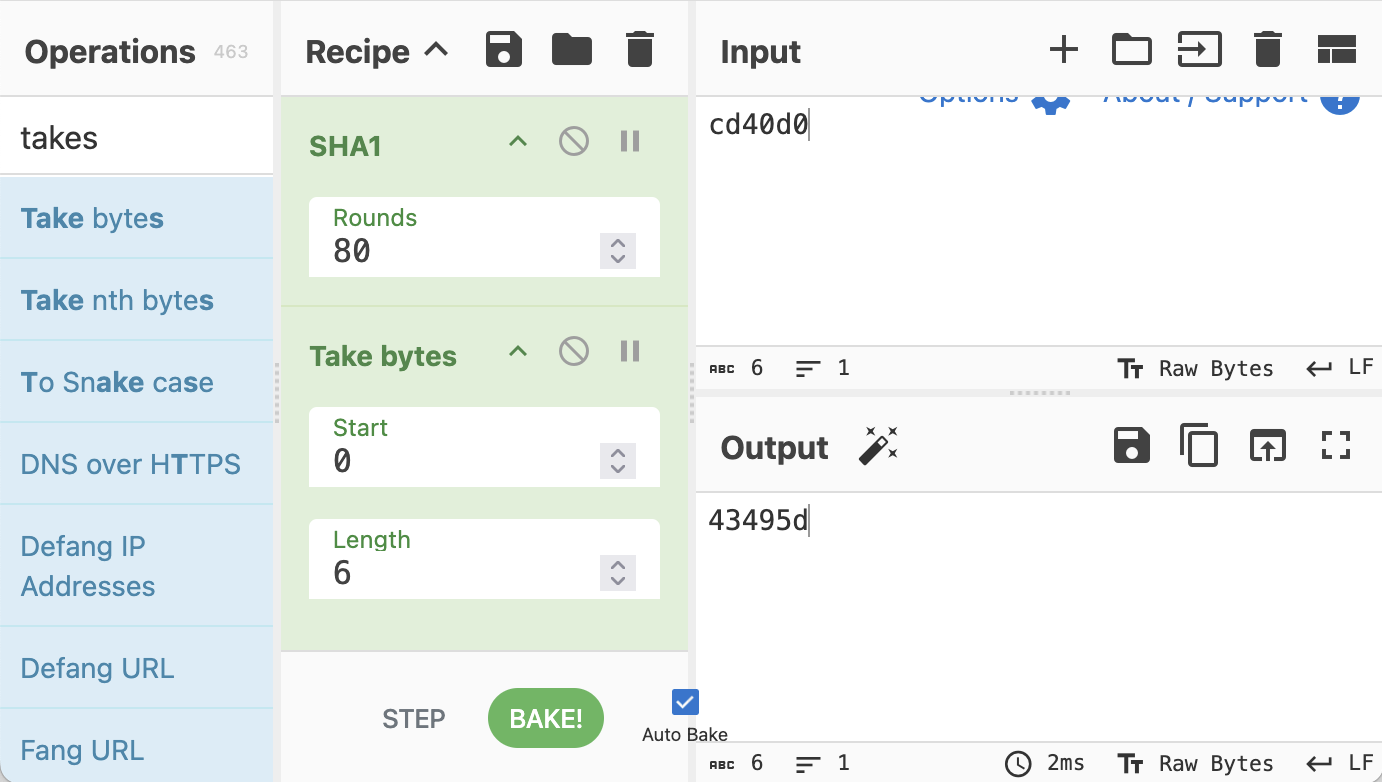Maximise the output pane
Image resolution: width=1382 pixels, height=782 pixels.
(x=1336, y=446)
